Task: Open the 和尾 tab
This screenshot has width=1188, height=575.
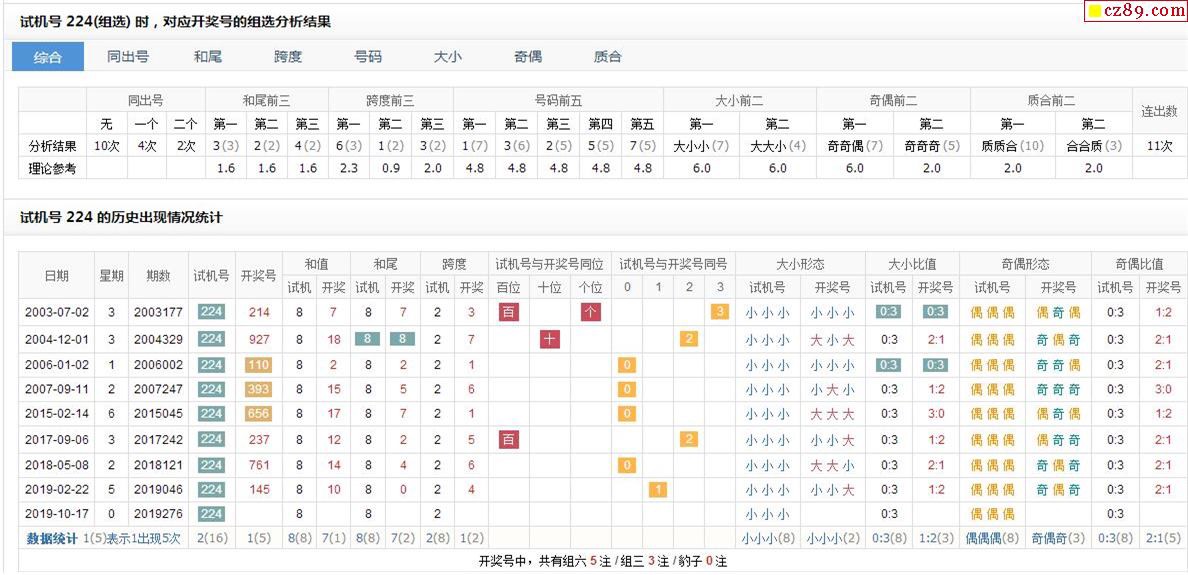Action: point(208,57)
